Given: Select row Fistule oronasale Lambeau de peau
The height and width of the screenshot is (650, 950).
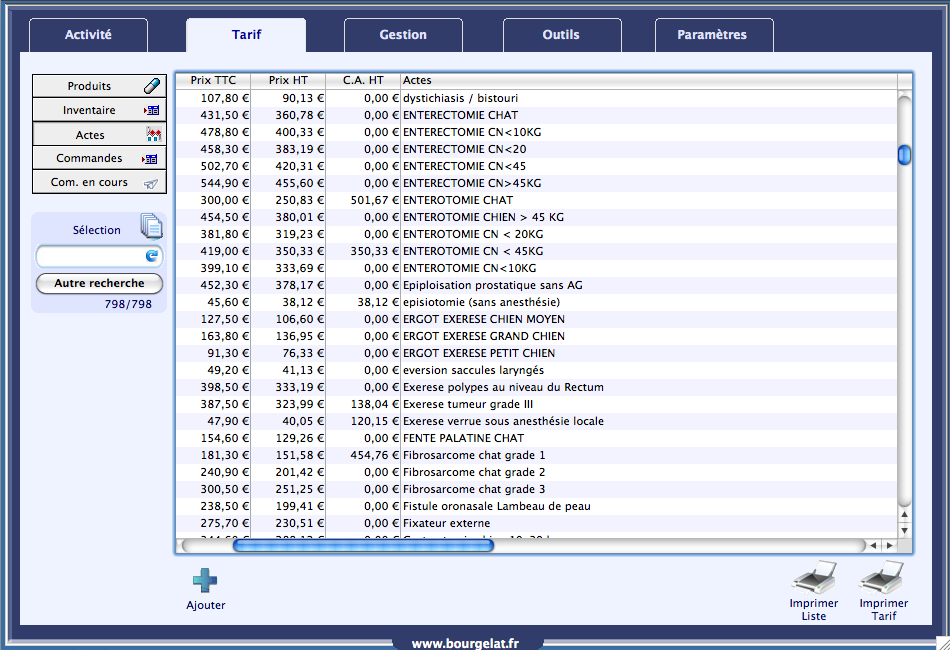Looking at the screenshot, I should click(536, 505).
